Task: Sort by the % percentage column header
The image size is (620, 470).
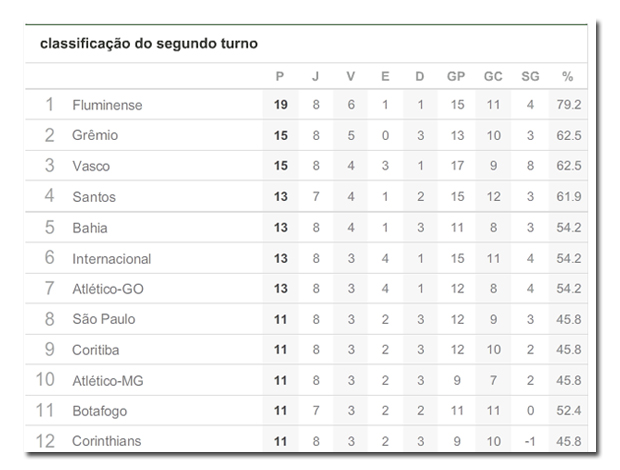Action: coord(567,77)
